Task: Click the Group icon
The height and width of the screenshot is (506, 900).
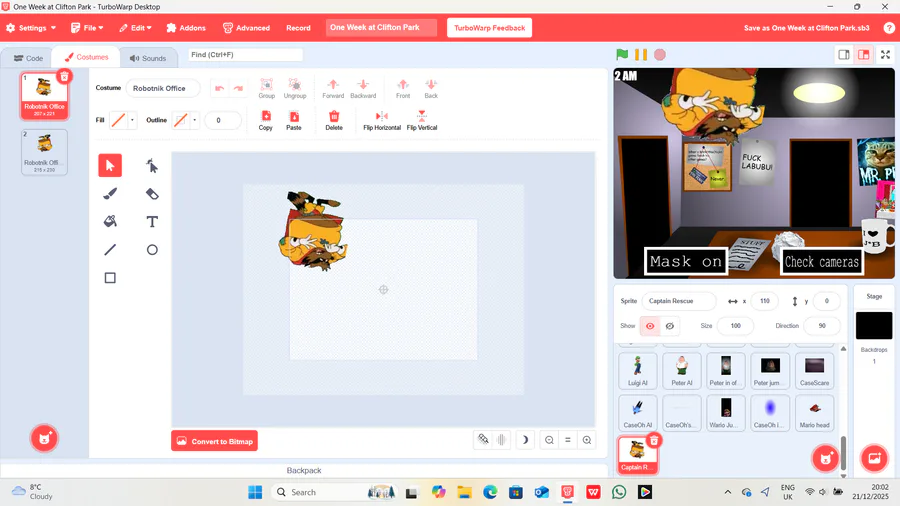Action: pyautogui.click(x=266, y=84)
